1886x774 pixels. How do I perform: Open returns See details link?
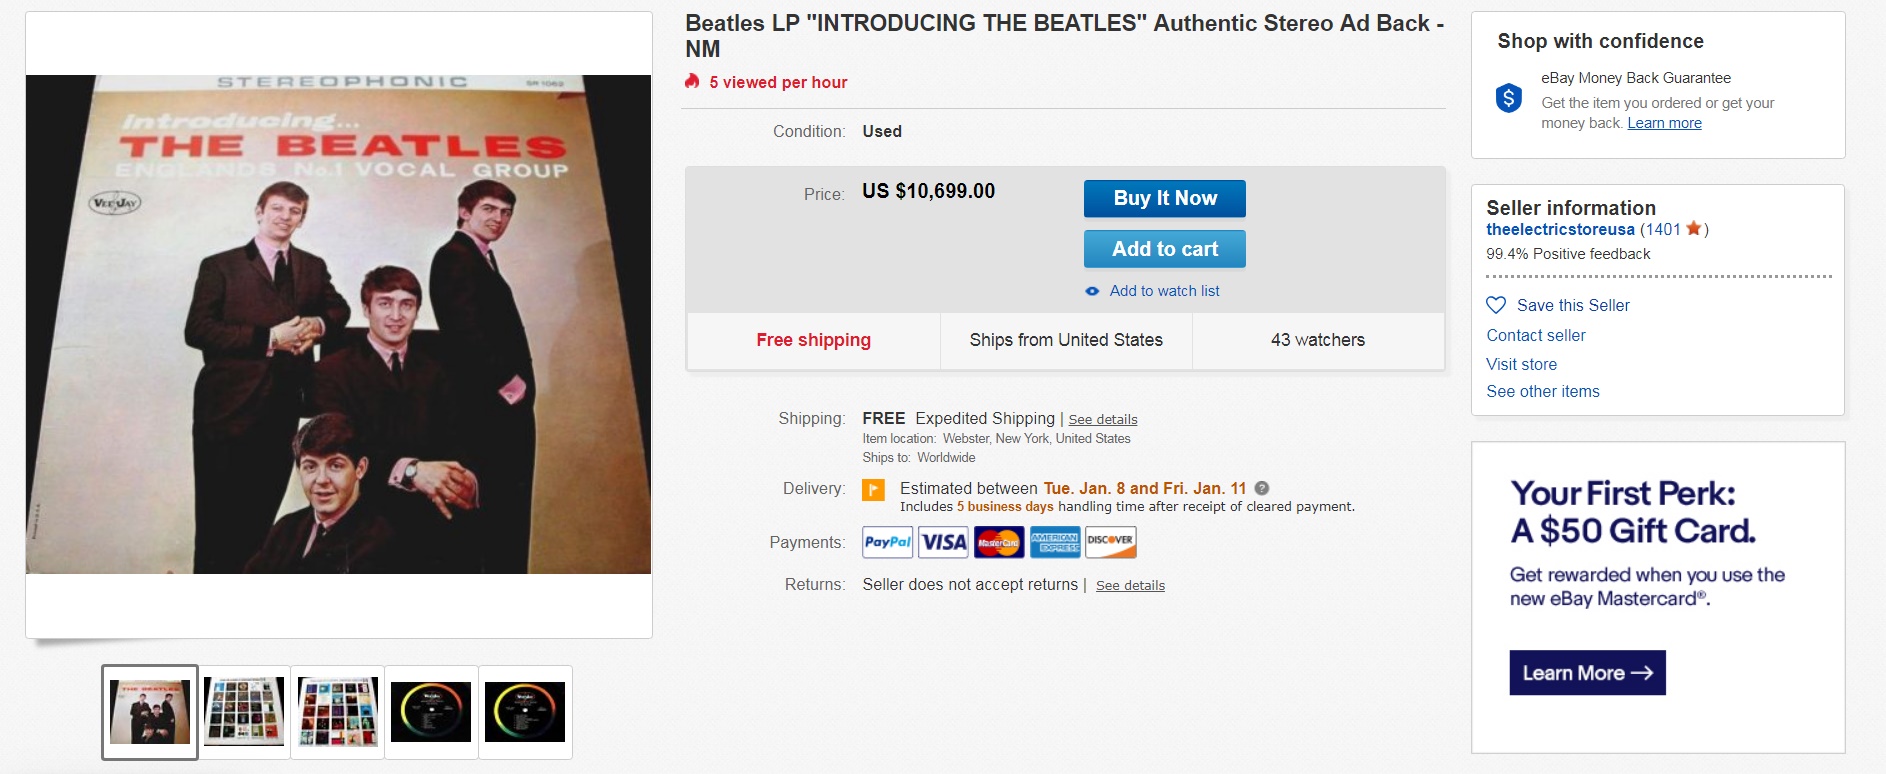point(1130,585)
